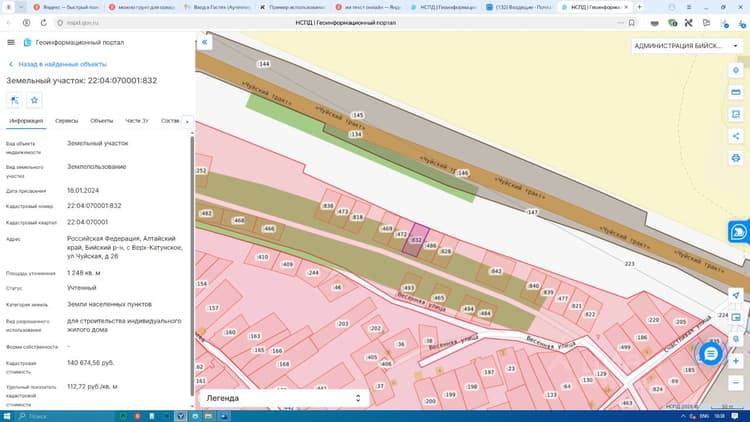Switch to the Сервисы tab

point(66,121)
